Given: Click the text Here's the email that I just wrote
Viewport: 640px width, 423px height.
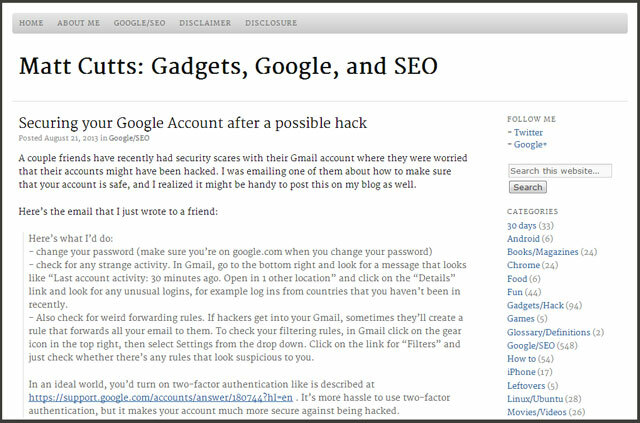Looking at the screenshot, I should coord(118,212).
